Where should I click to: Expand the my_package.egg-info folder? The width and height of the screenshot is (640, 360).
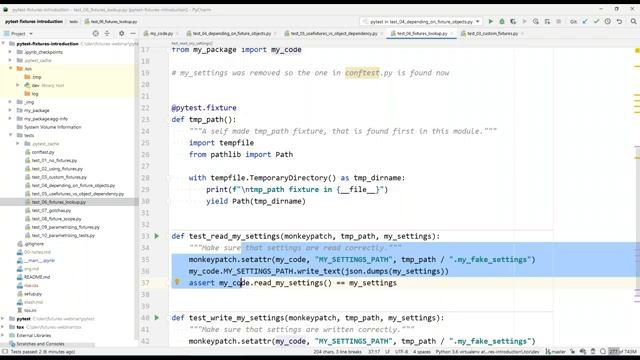[11, 118]
